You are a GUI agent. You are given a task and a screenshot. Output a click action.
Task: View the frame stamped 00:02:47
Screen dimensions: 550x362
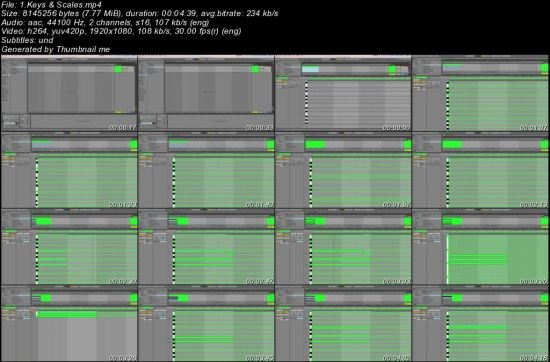click(206, 247)
